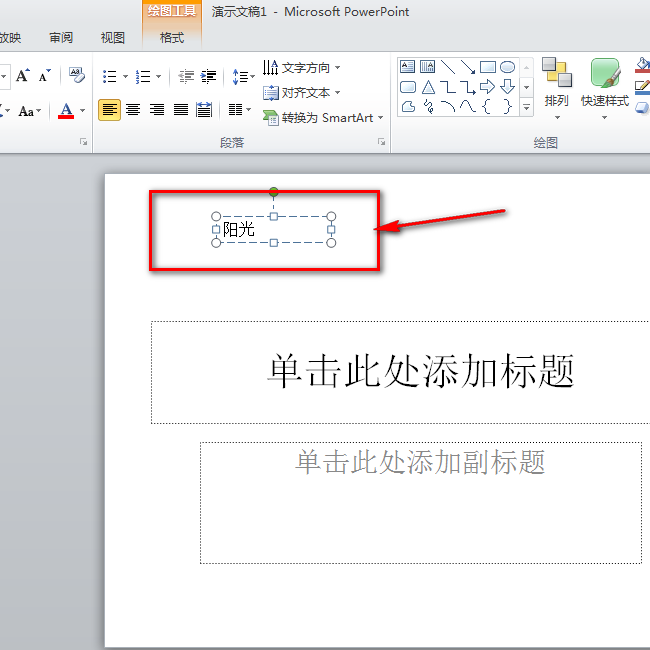650x650 pixels.
Task: Select the elbow connector shape
Action: point(448,87)
